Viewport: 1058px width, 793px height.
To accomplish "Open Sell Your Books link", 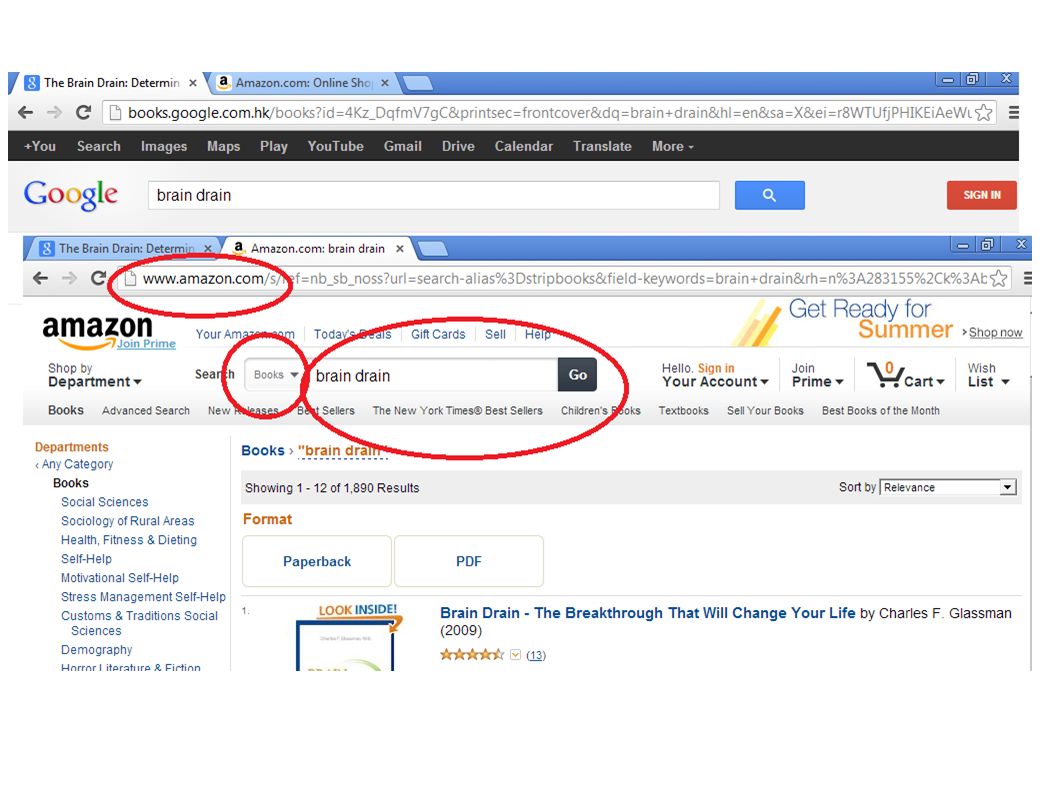I will pos(765,410).
